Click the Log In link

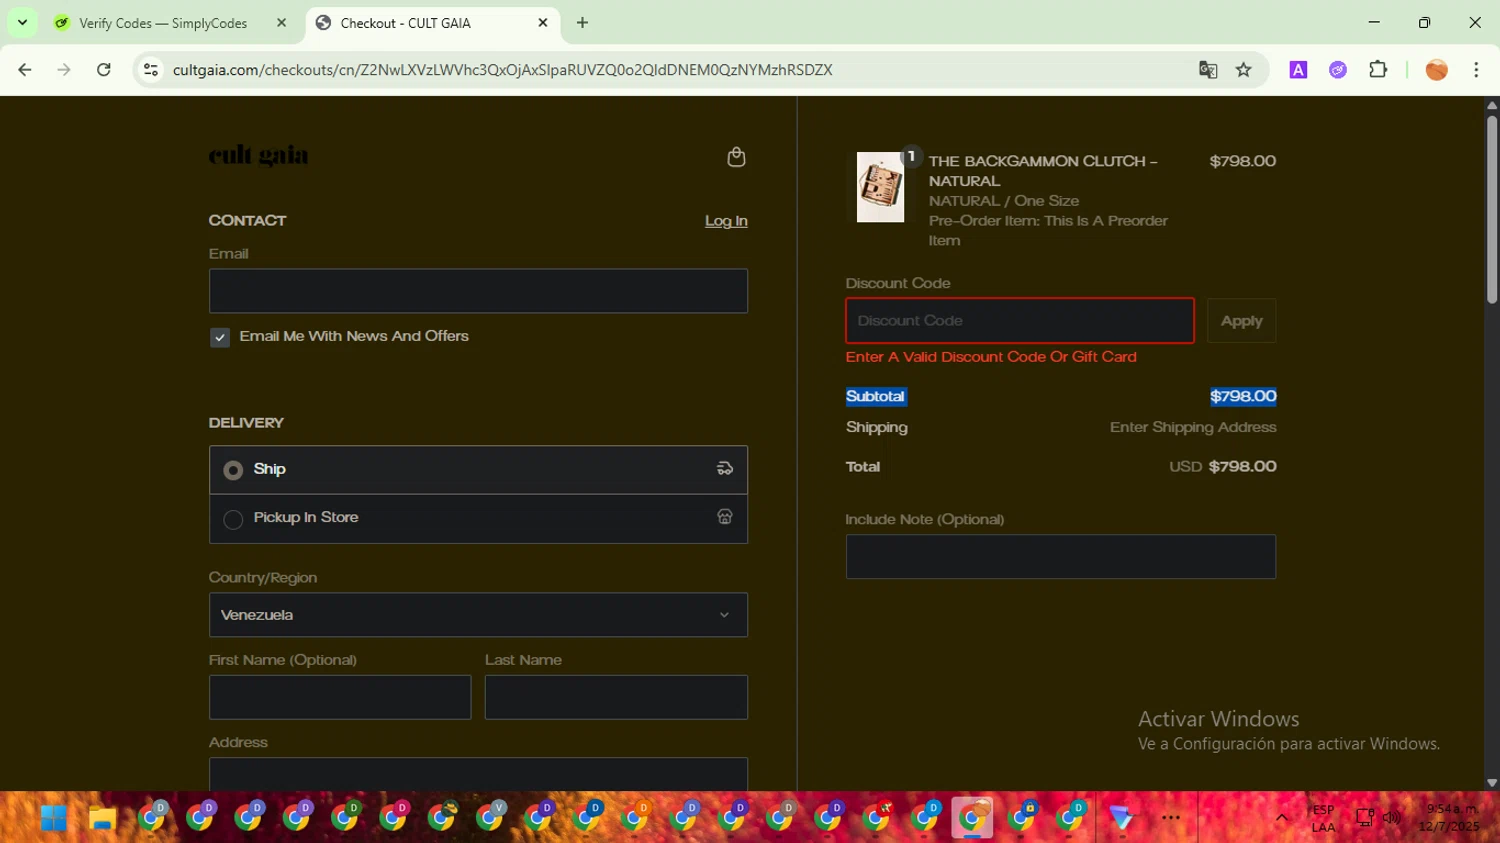pyautogui.click(x=726, y=221)
